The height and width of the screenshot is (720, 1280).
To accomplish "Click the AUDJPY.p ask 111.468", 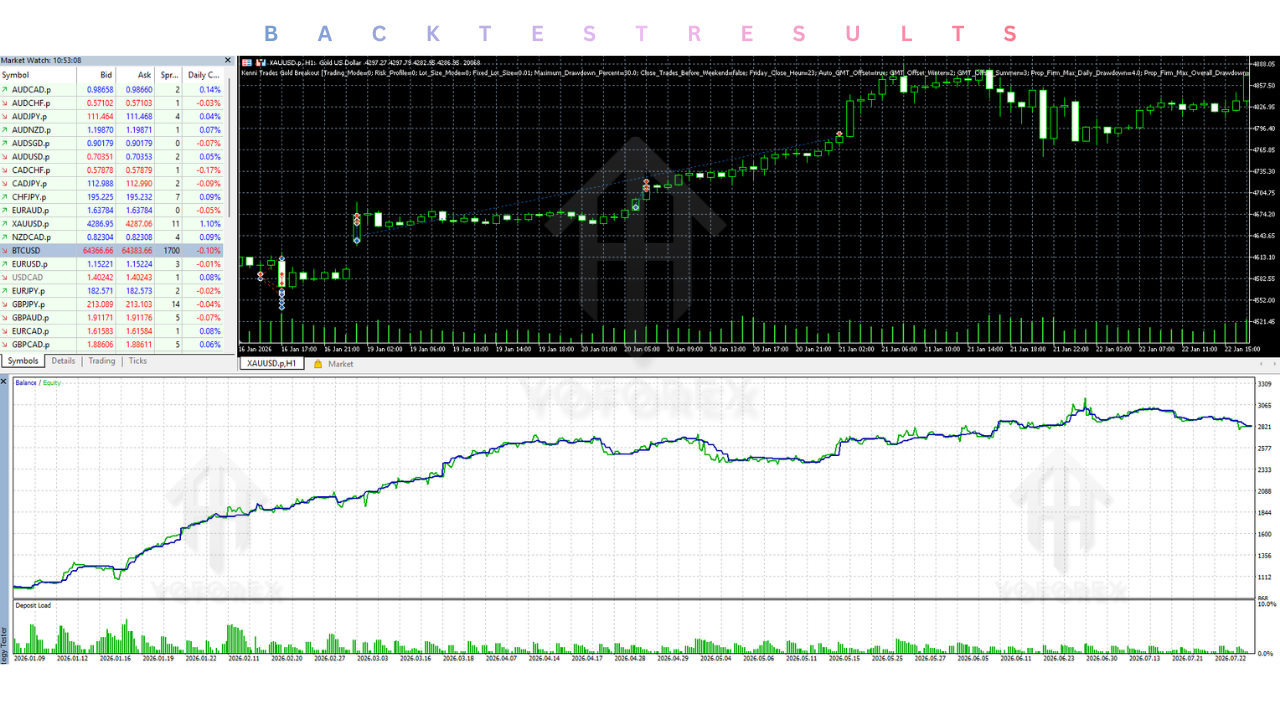I will pyautogui.click(x=139, y=116).
